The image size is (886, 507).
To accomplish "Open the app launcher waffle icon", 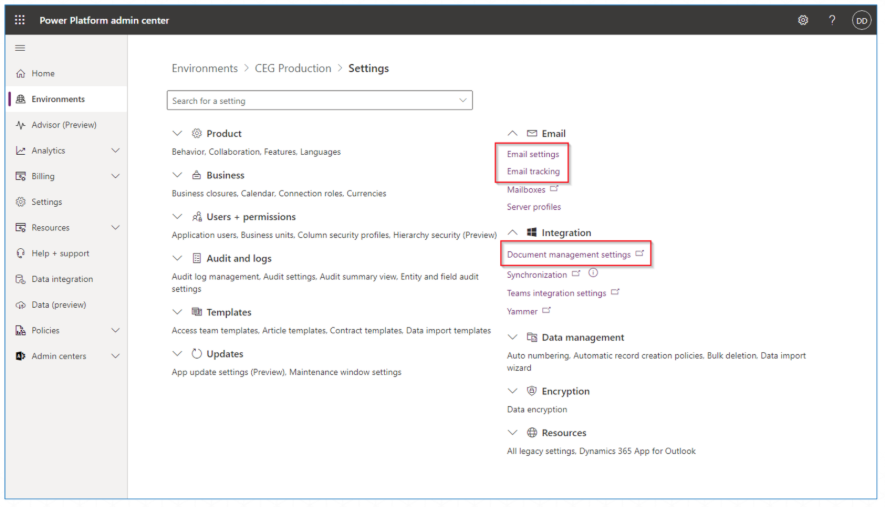I will pyautogui.click(x=19, y=21).
